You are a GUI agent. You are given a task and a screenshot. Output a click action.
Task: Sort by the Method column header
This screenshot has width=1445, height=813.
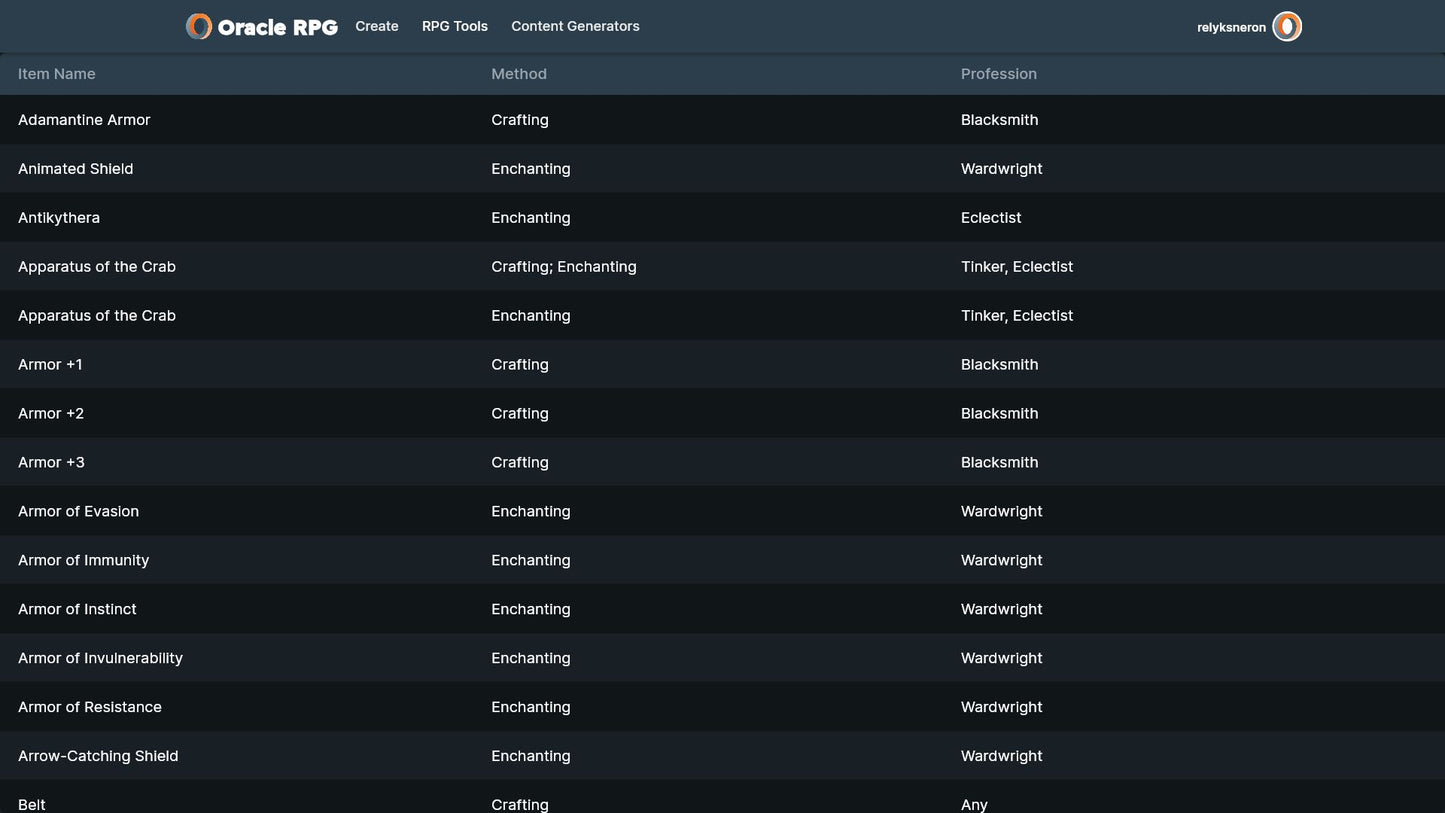519,74
